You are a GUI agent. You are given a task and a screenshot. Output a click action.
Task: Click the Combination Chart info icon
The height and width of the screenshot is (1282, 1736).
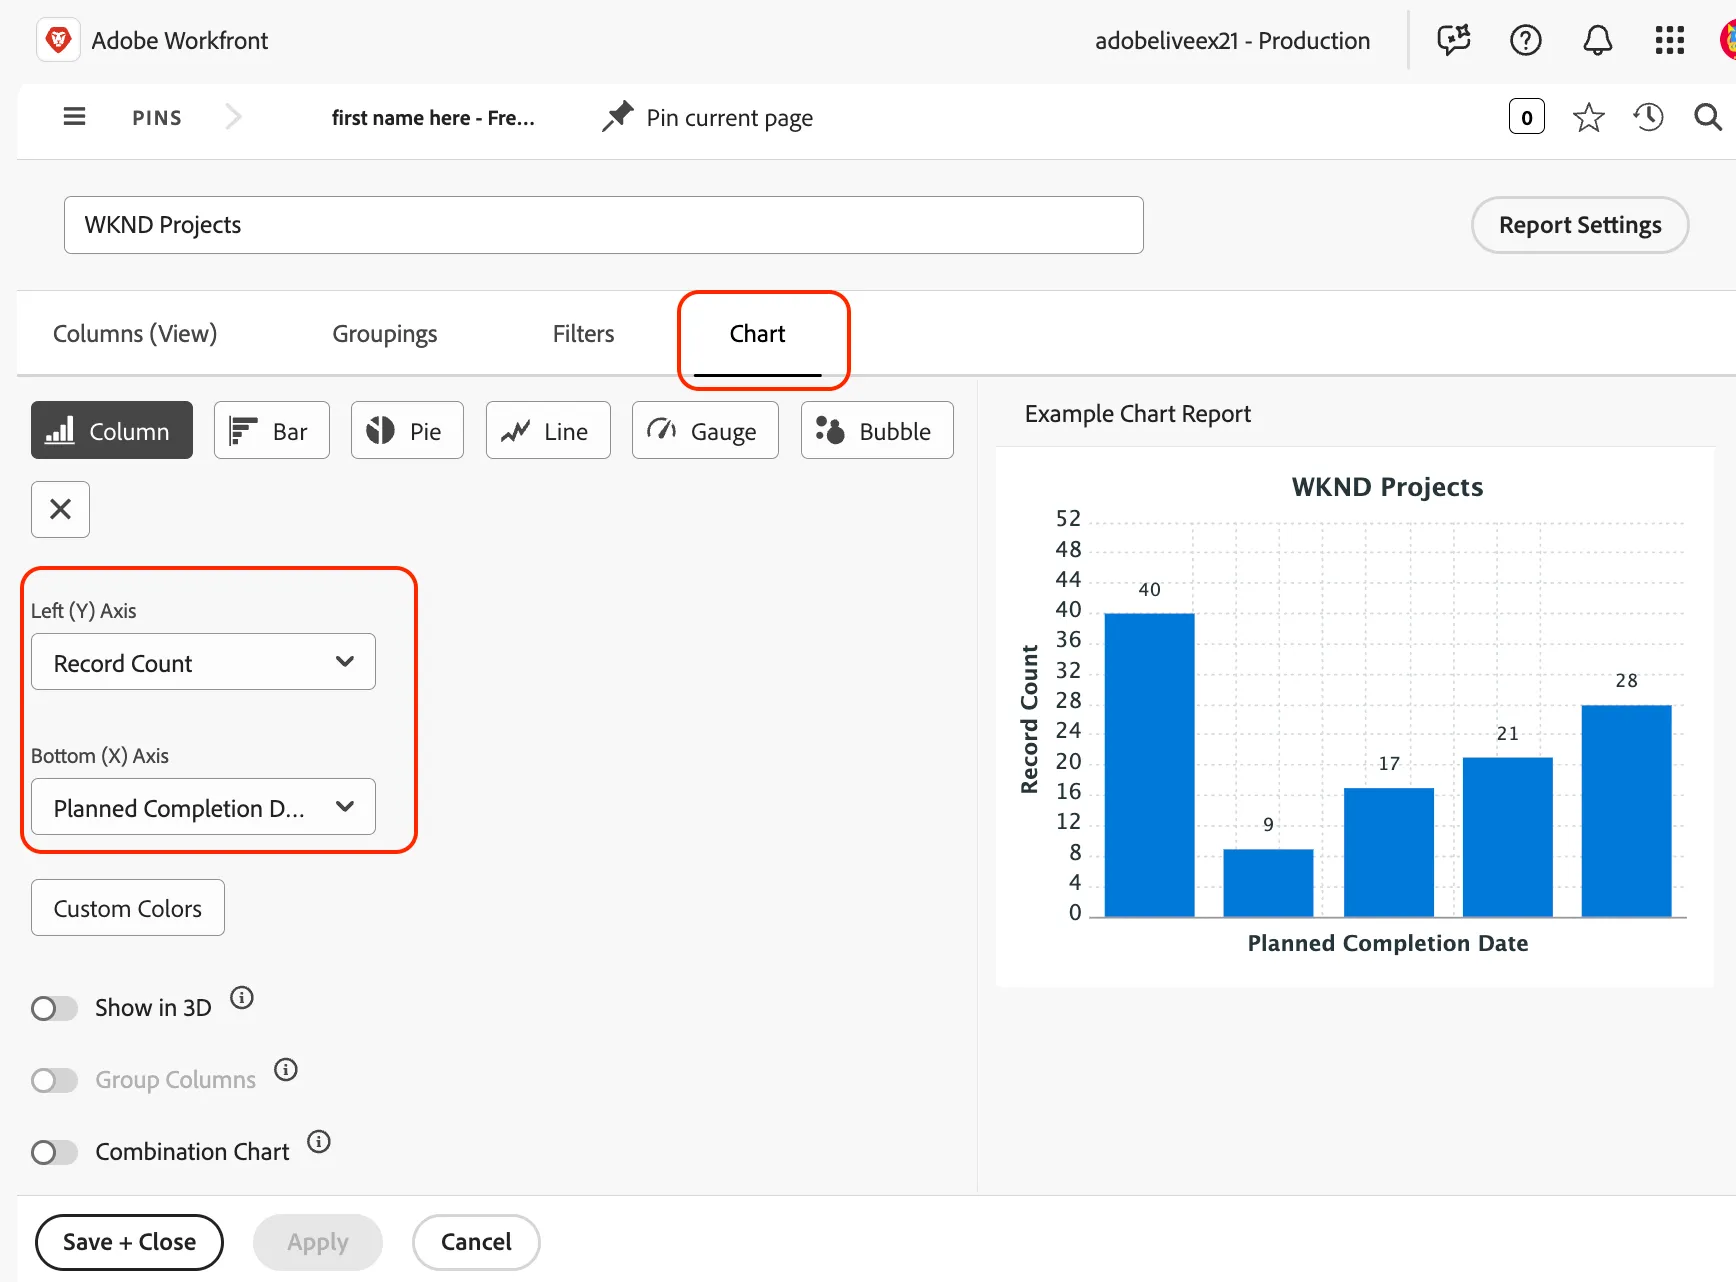tap(319, 1141)
